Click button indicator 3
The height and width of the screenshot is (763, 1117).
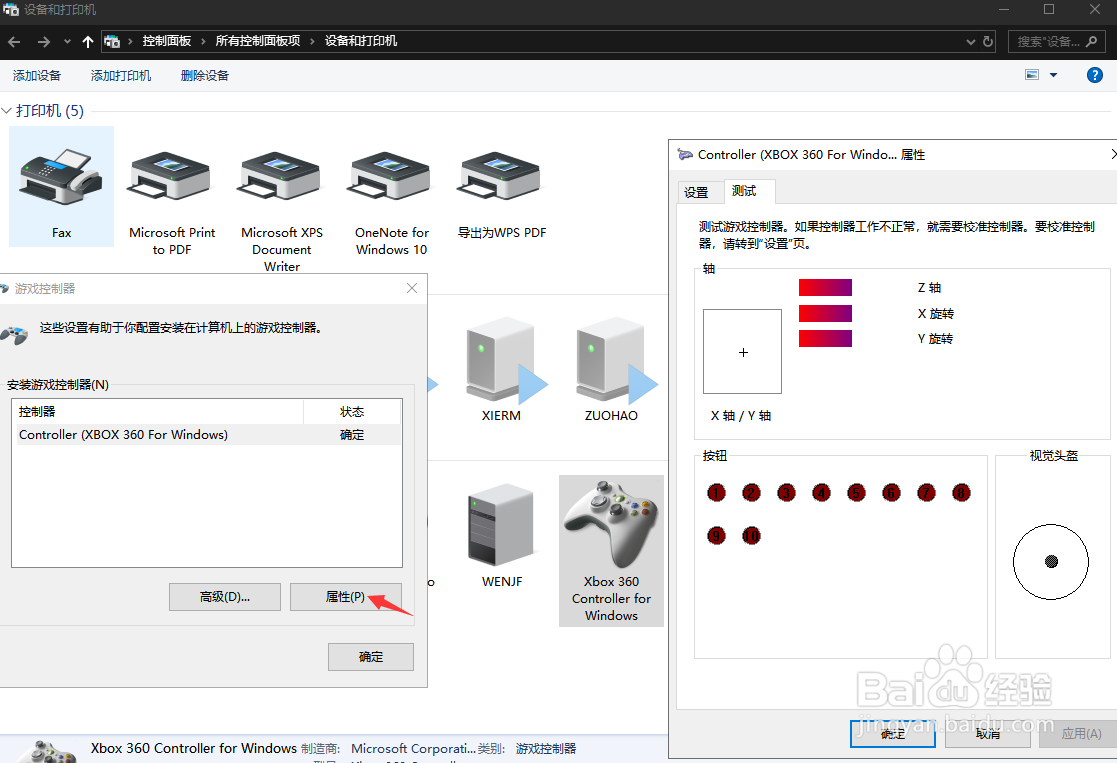[x=786, y=492]
